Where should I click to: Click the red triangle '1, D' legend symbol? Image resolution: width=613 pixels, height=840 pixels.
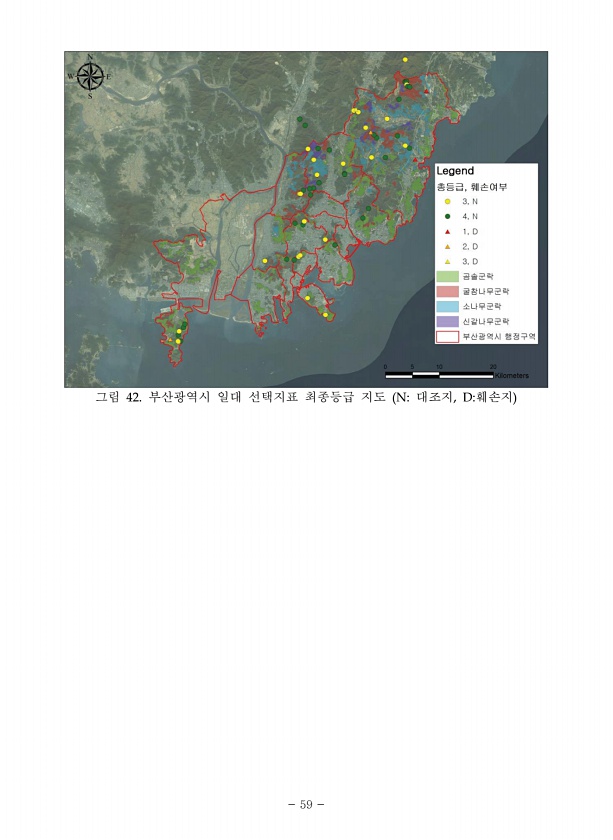click(x=447, y=231)
